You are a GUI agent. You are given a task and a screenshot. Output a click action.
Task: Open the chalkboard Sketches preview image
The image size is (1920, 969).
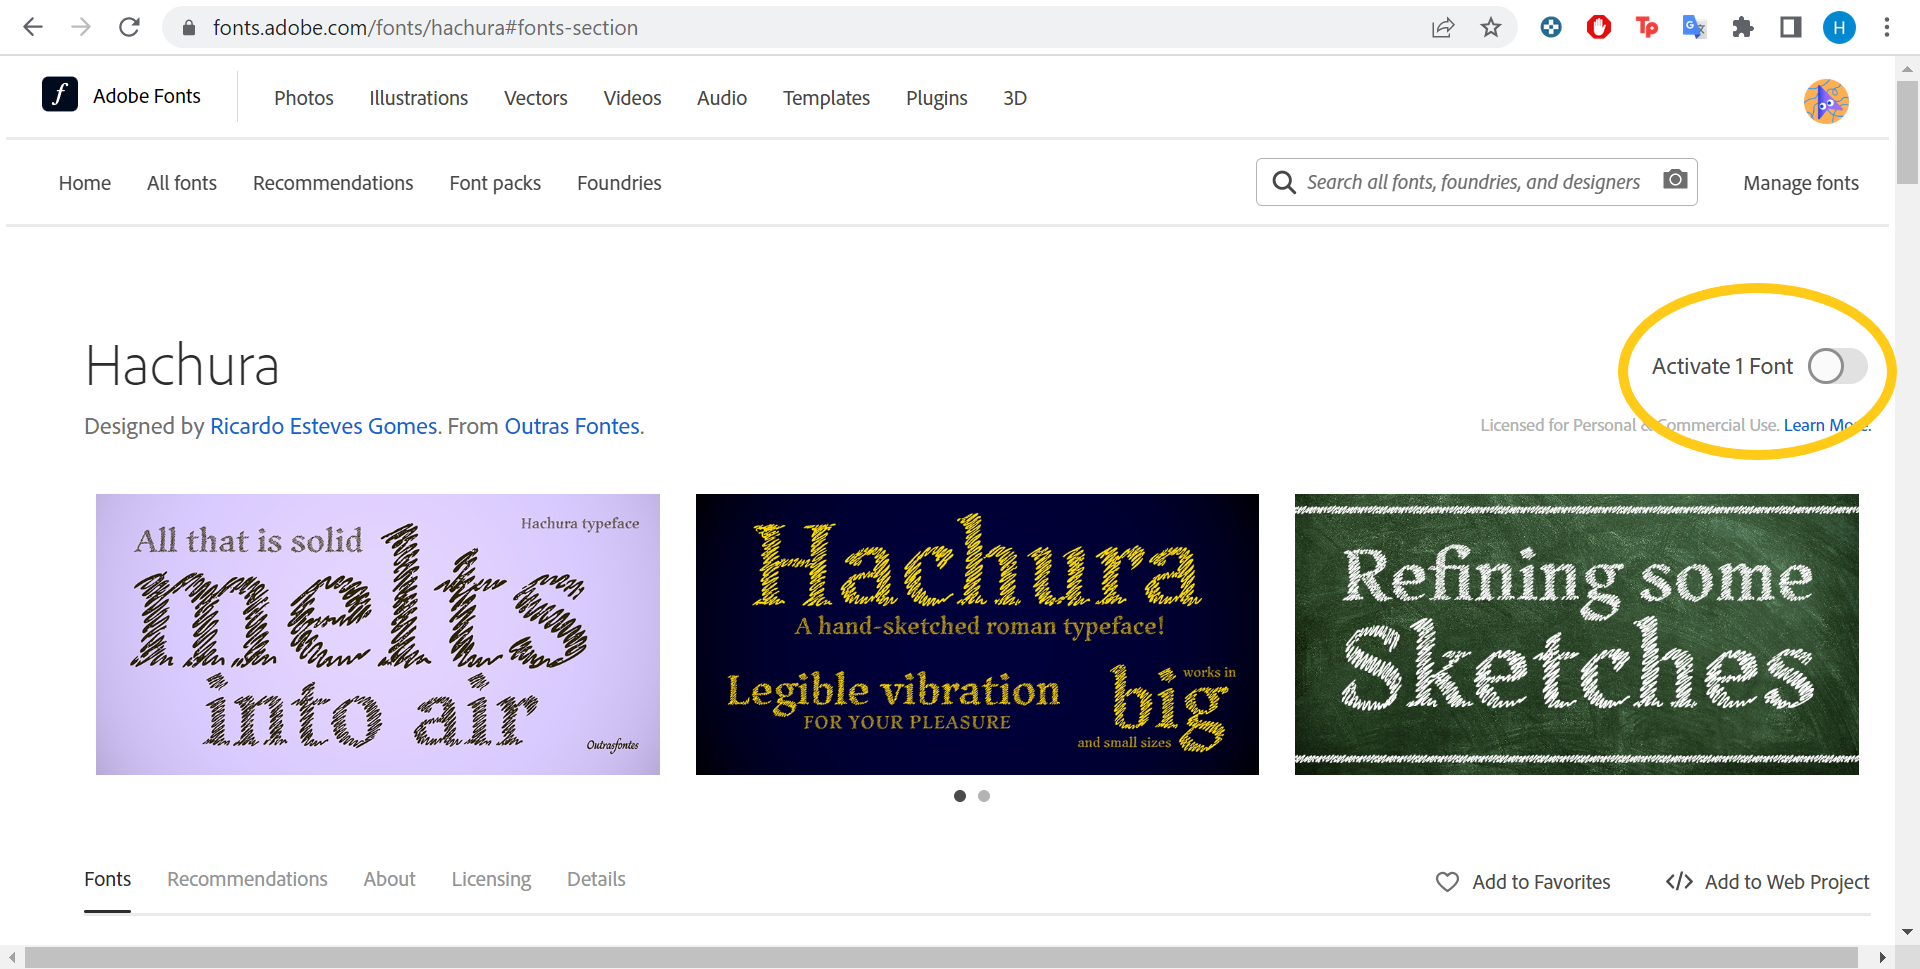(x=1577, y=634)
